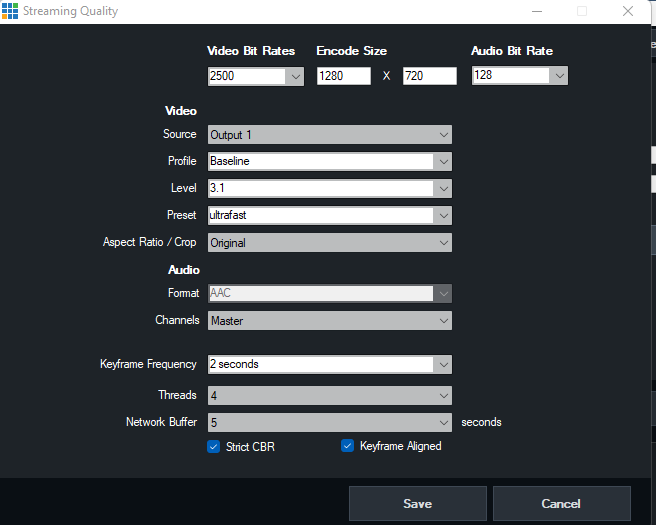Click the Cancel button
The width and height of the screenshot is (656, 525).
[x=561, y=504]
